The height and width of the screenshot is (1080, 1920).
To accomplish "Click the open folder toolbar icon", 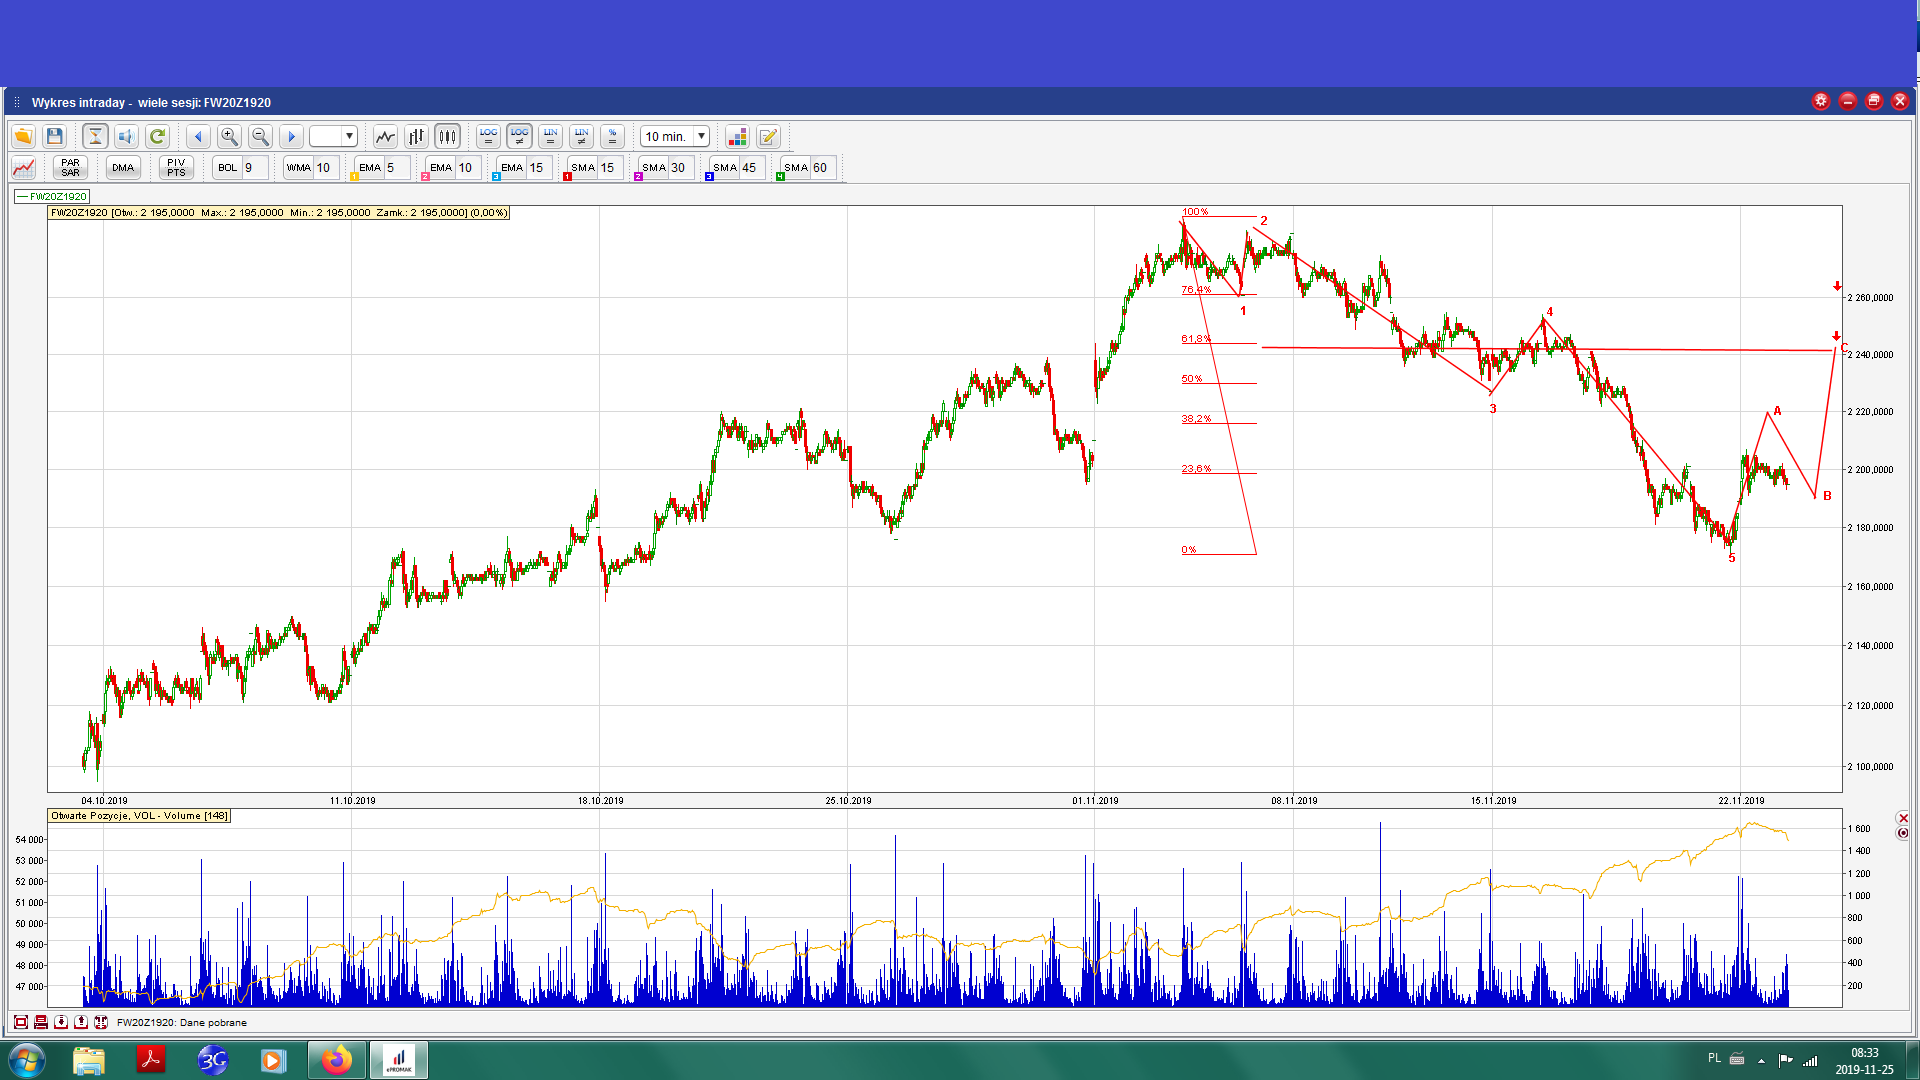I will coord(23,136).
